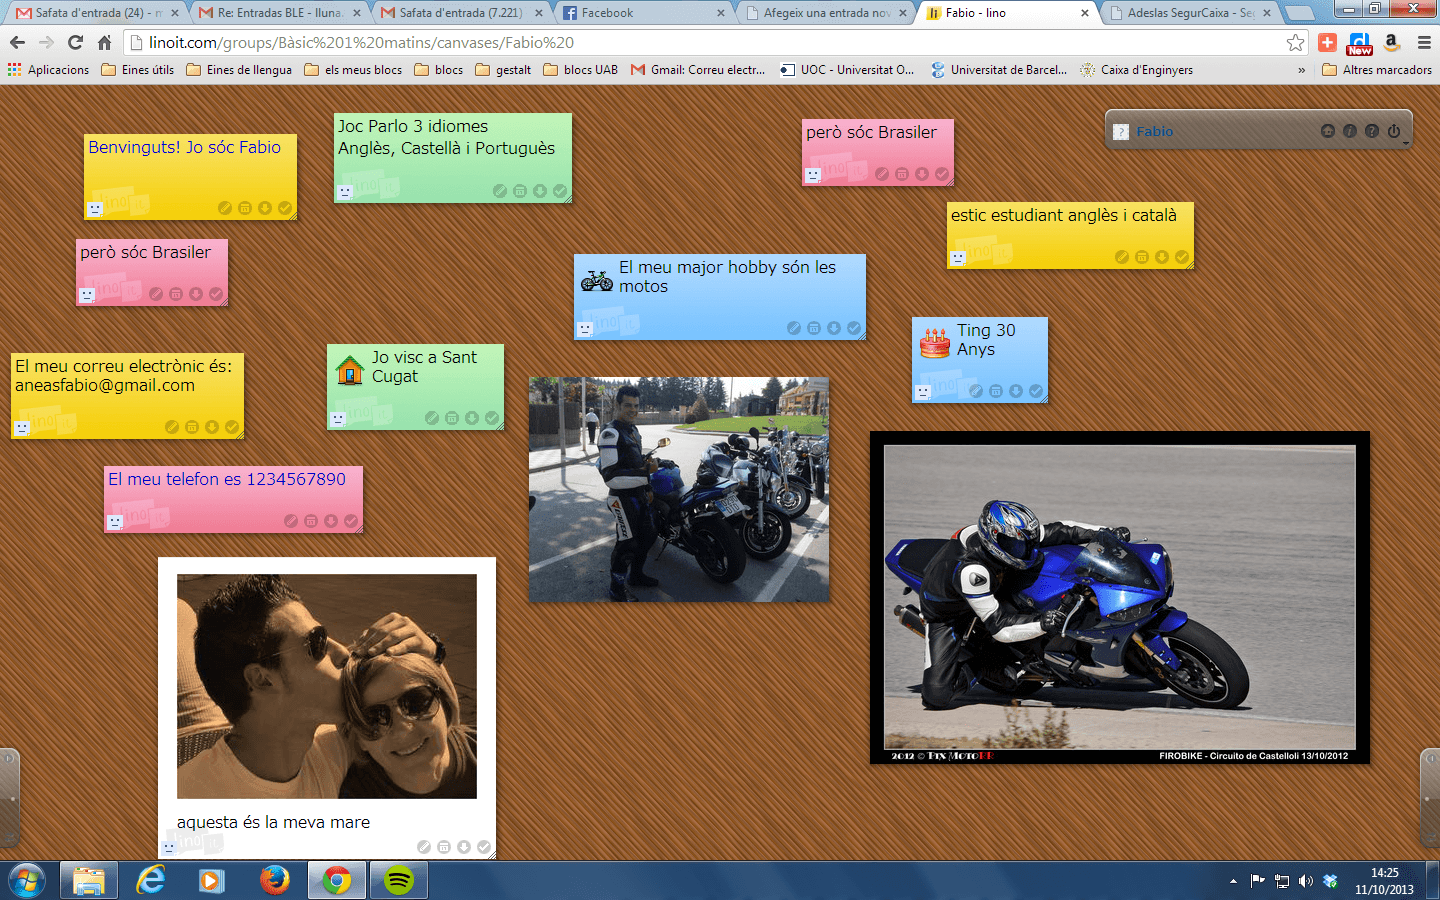Viewport: 1440px width, 900px height.
Task: Show more bookmarks with the chevron
Action: point(1301,70)
